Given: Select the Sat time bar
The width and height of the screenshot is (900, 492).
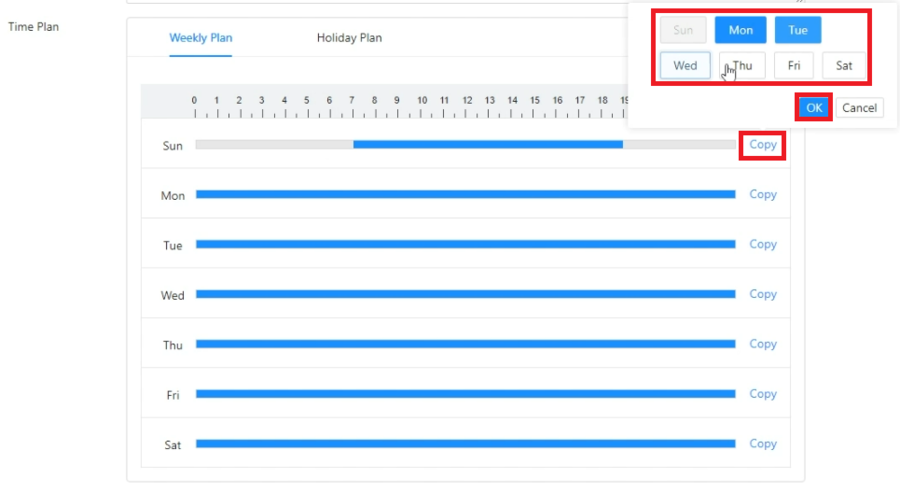Looking at the screenshot, I should click(465, 444).
